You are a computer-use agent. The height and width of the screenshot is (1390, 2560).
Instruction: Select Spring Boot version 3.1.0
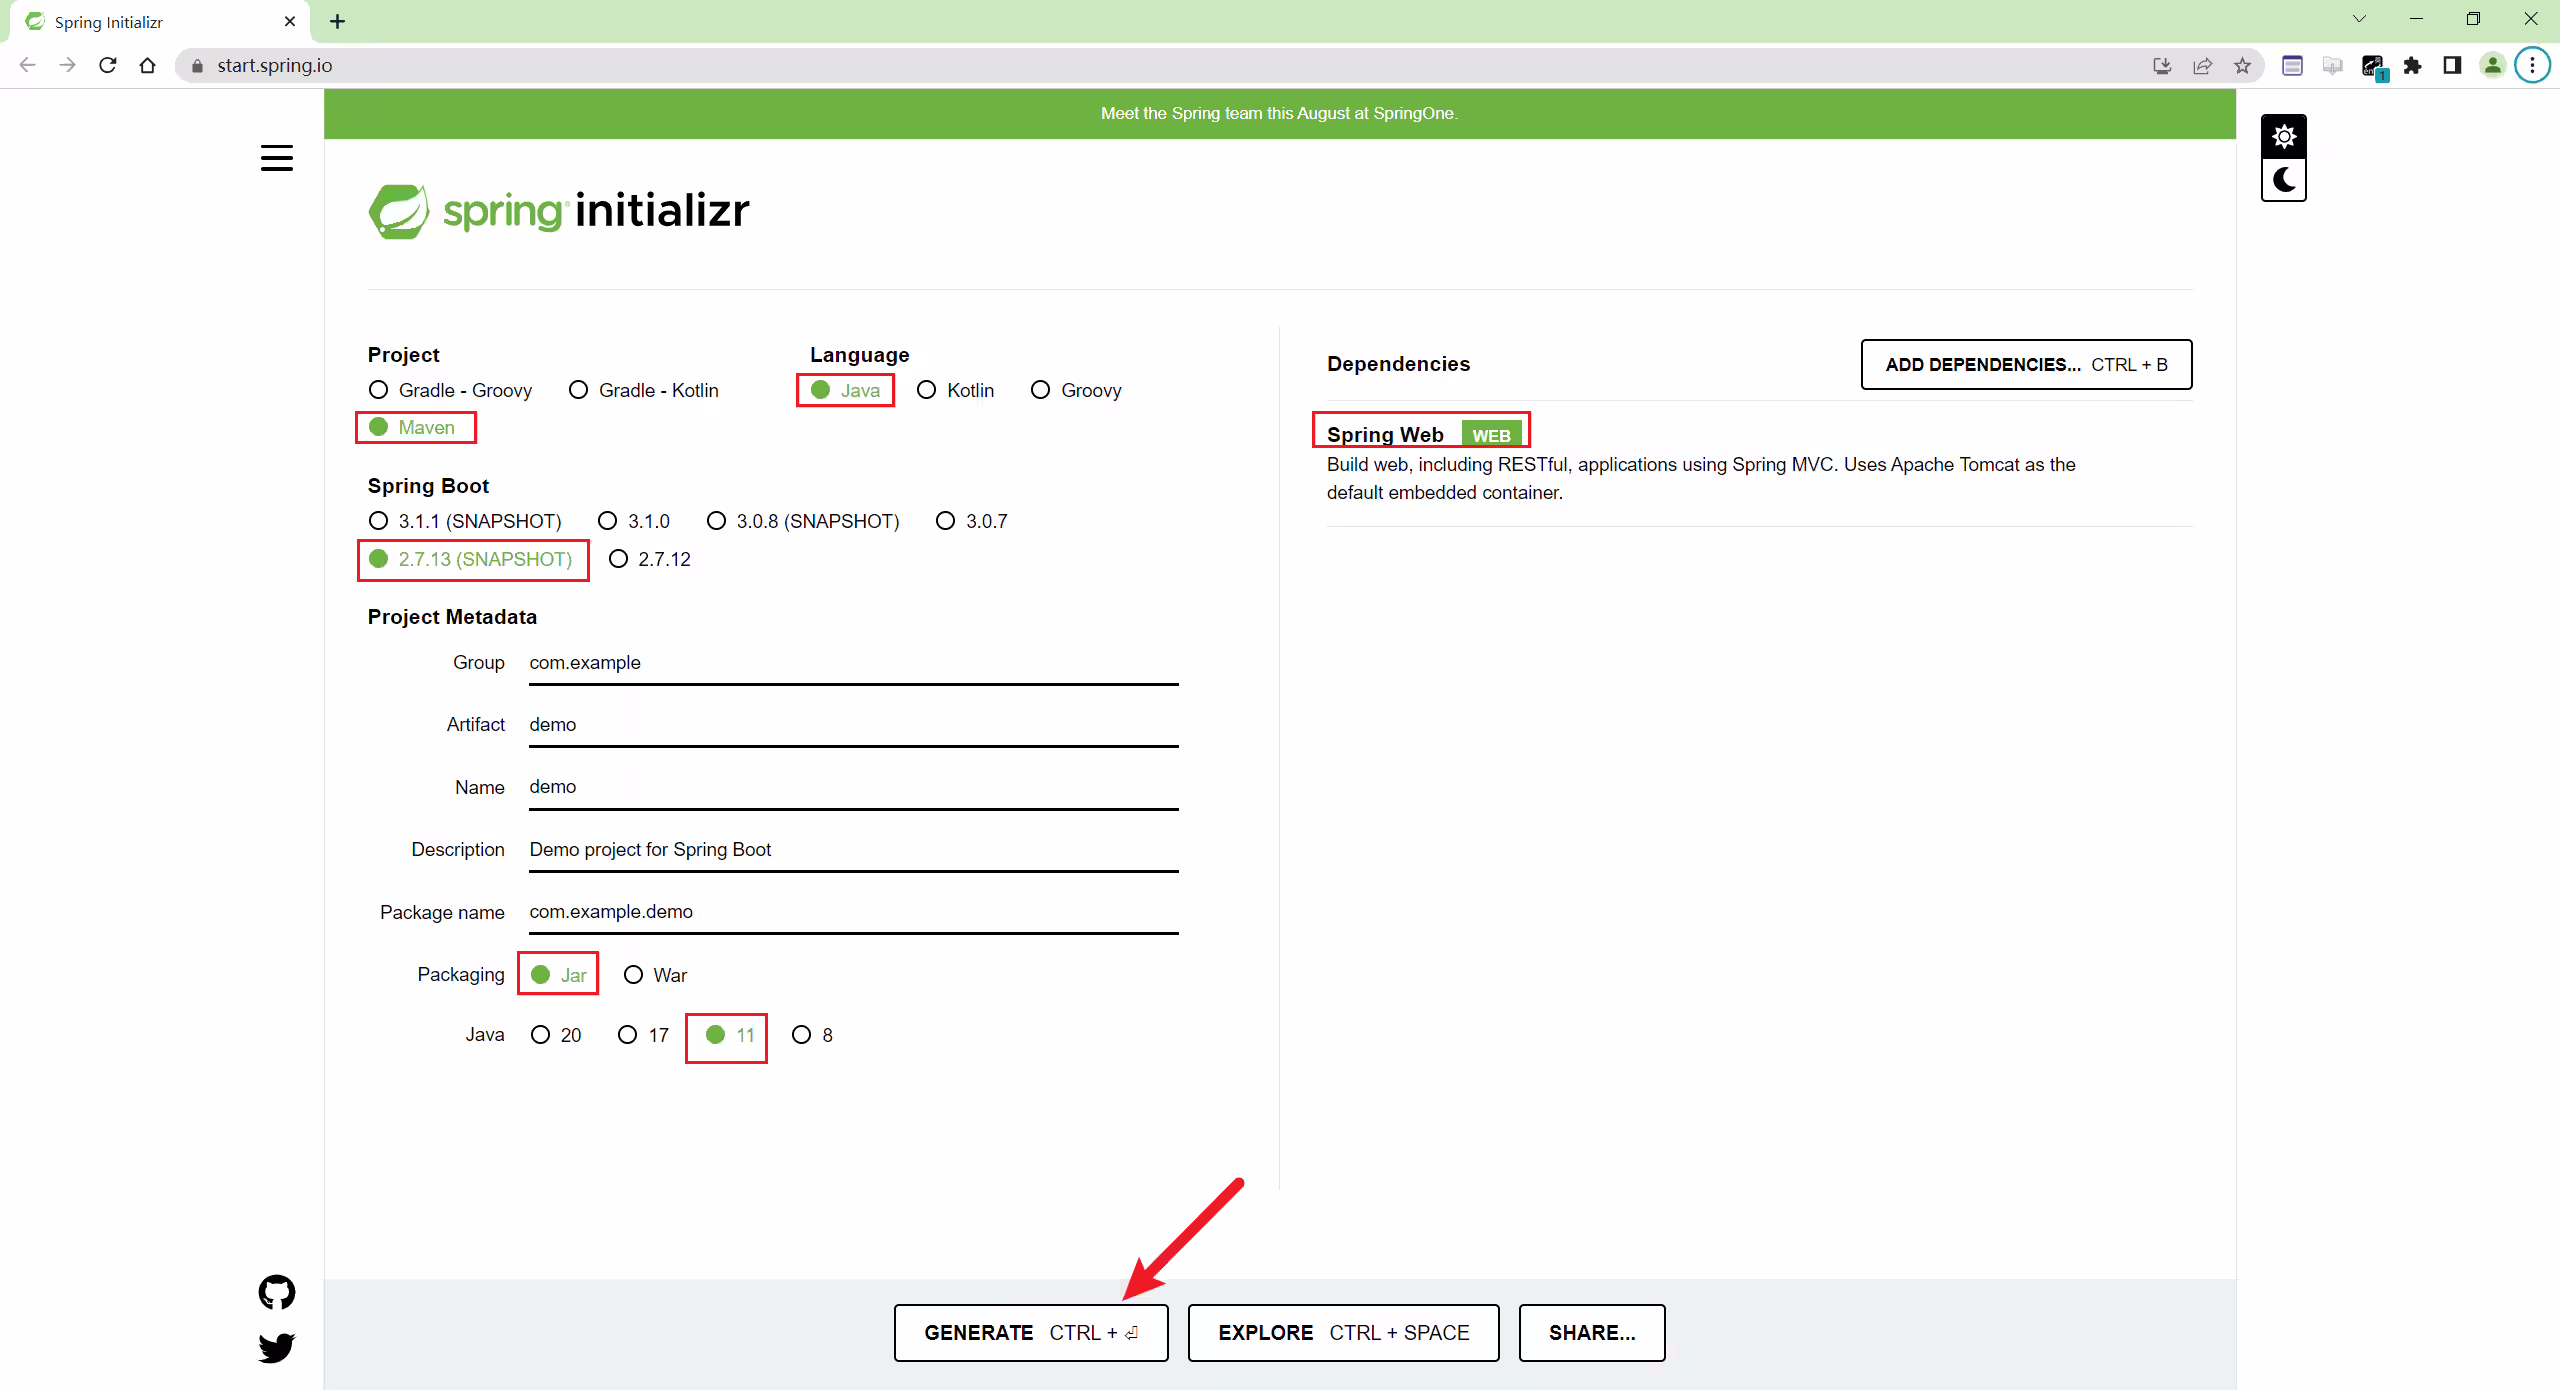point(634,521)
